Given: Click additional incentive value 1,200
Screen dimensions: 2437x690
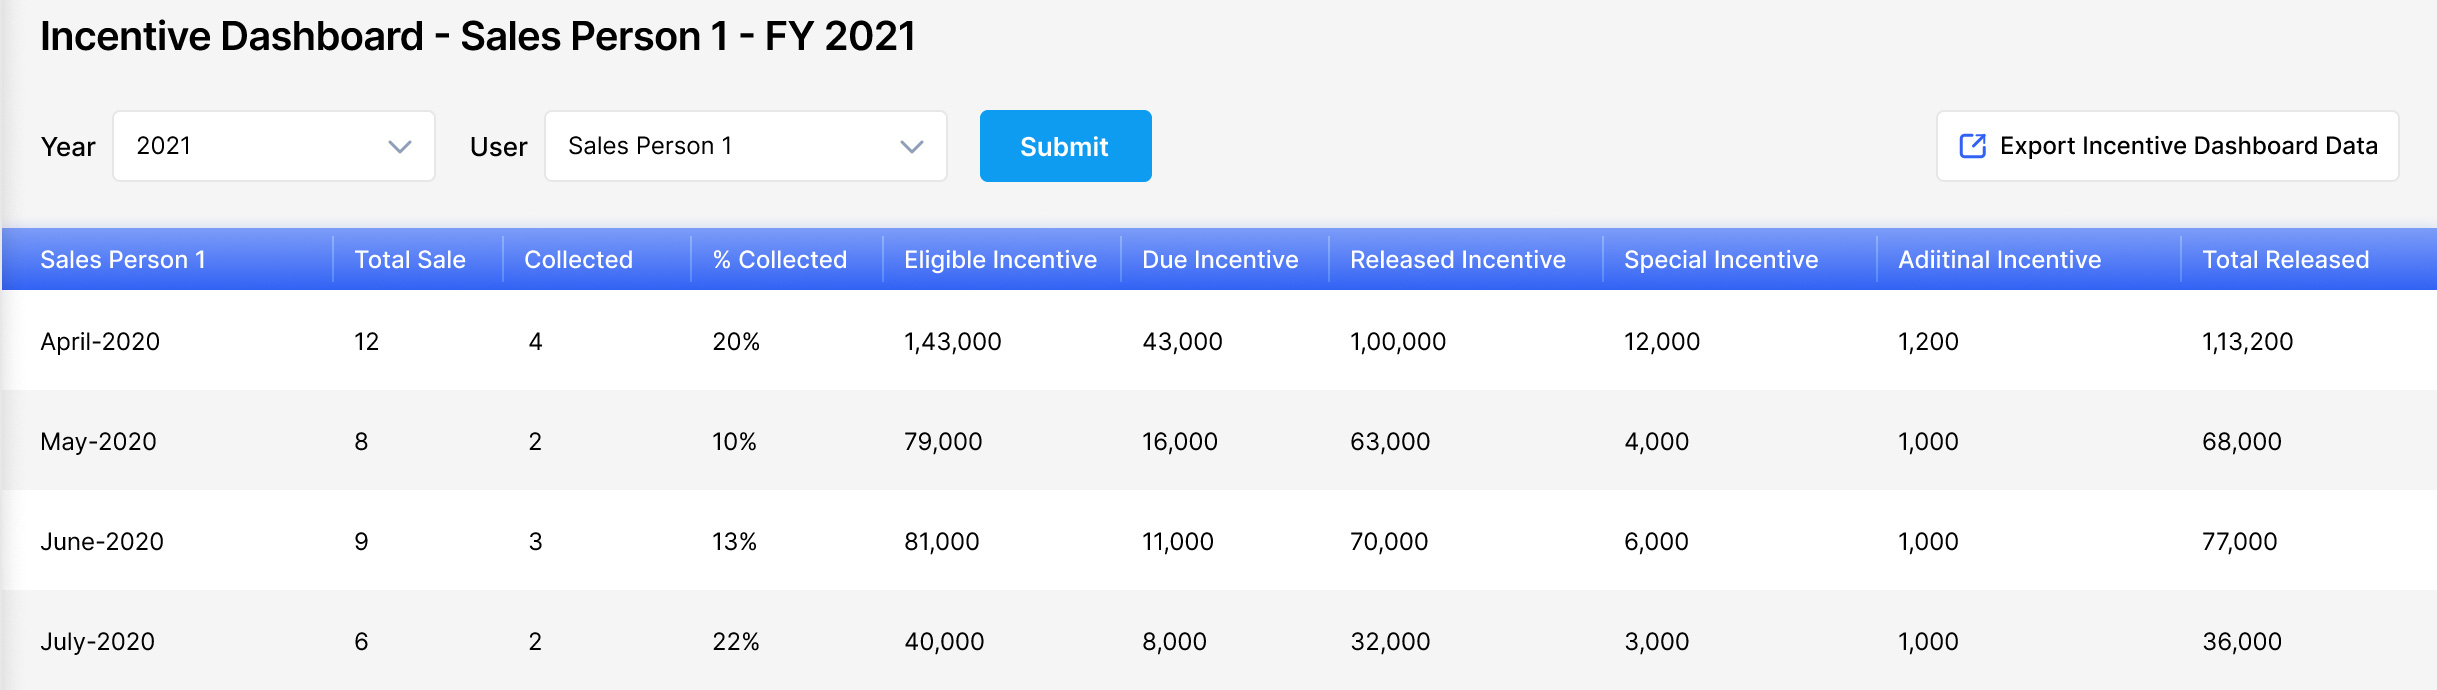Looking at the screenshot, I should (1928, 342).
